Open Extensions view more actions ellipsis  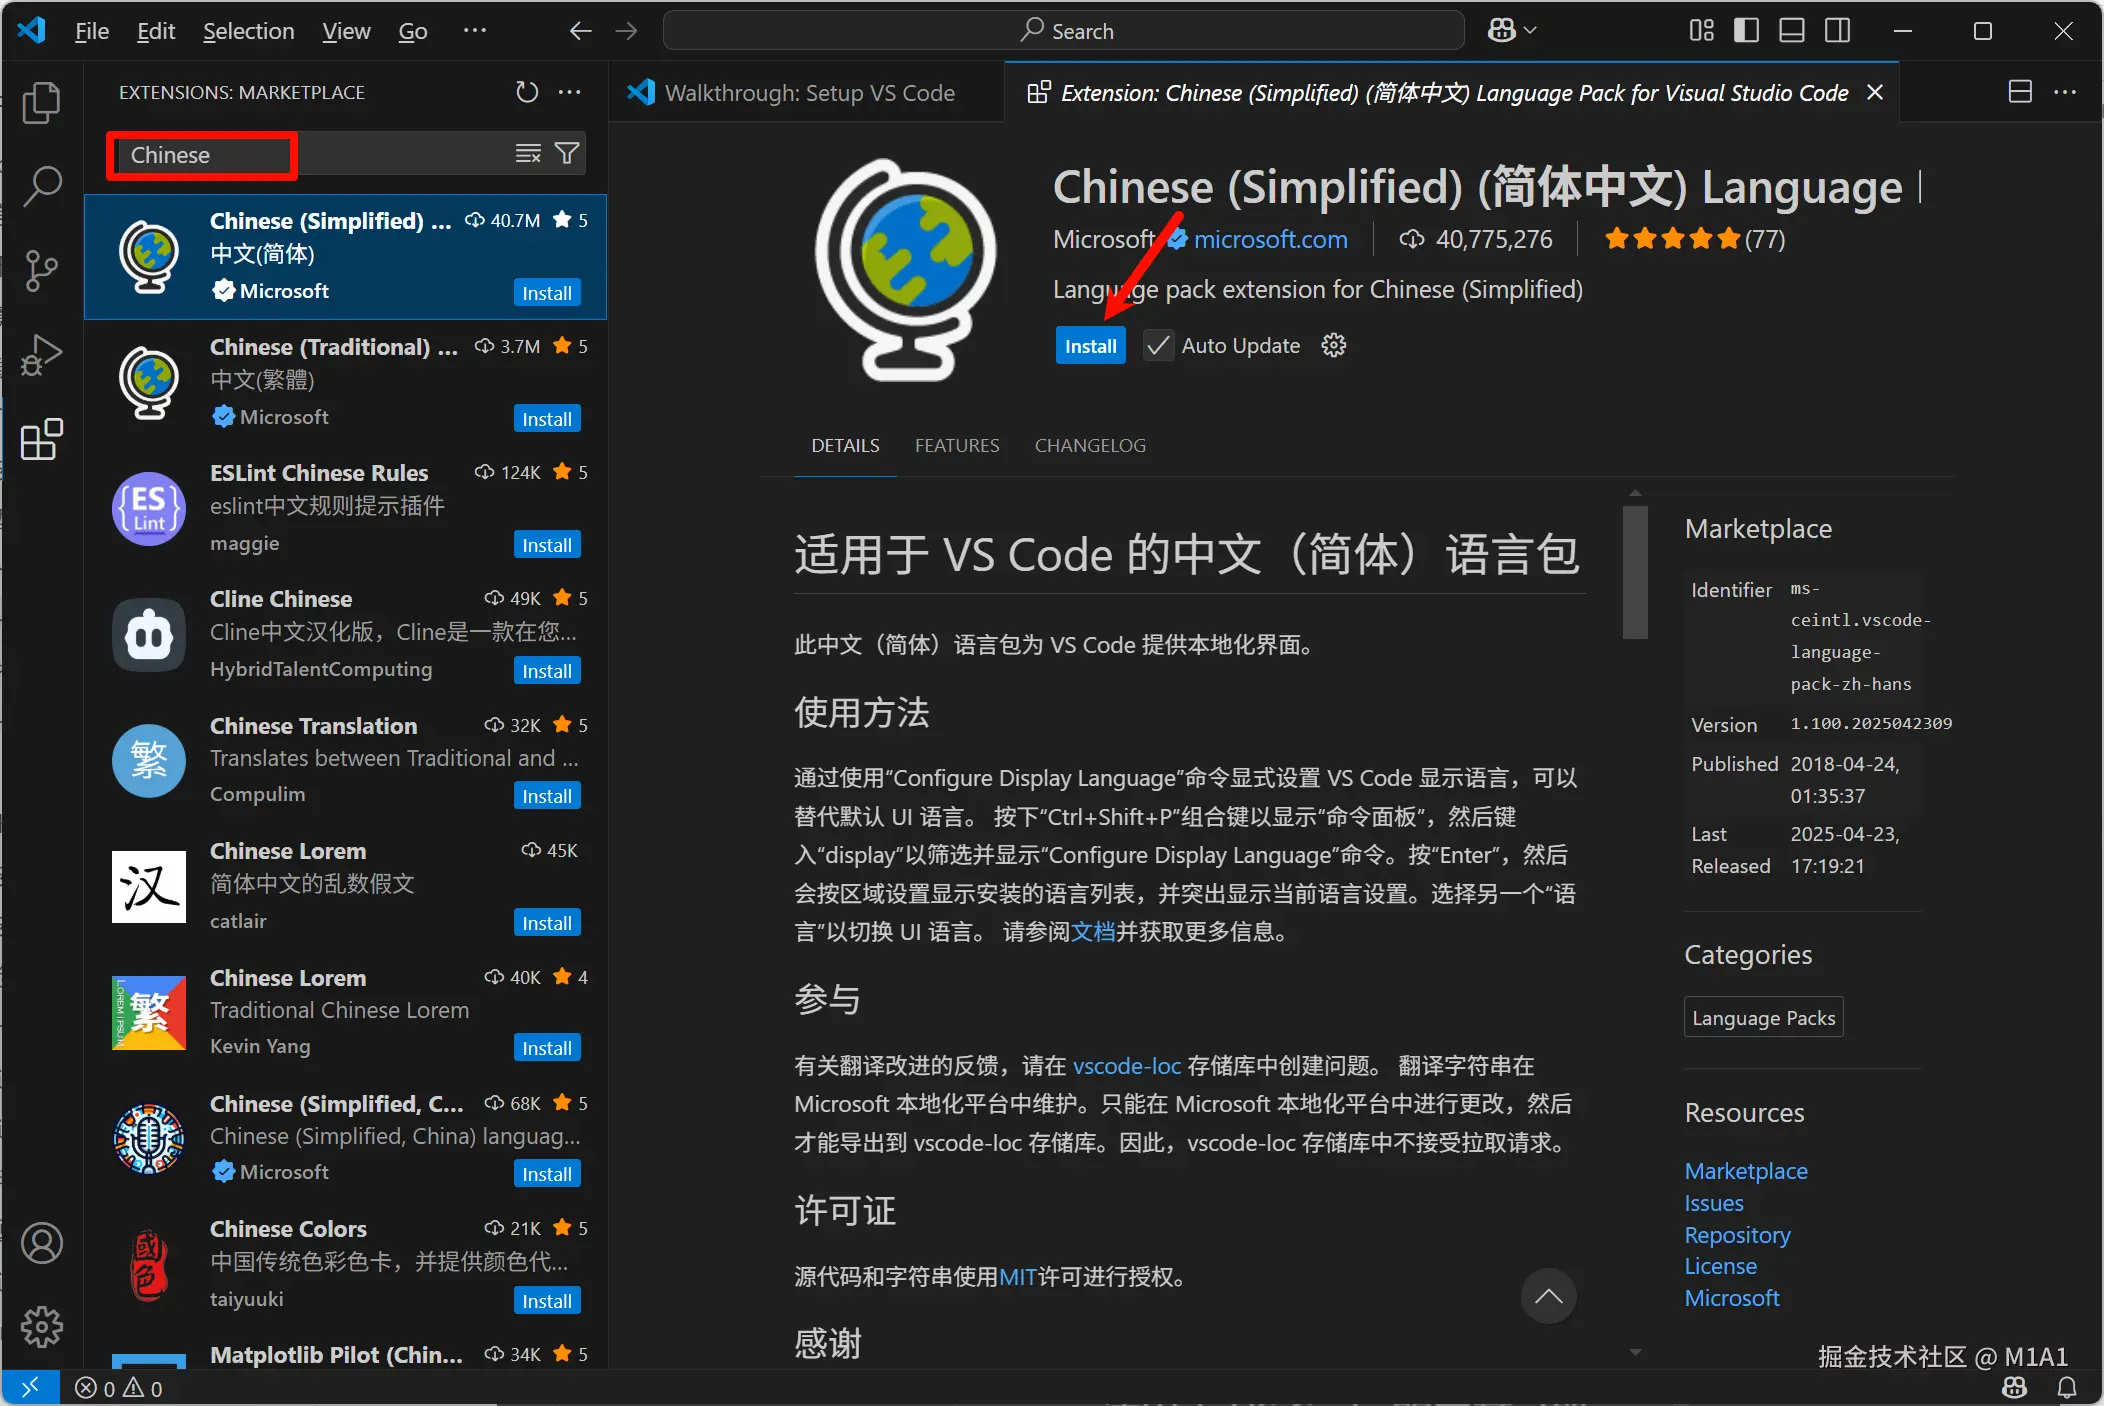click(x=570, y=92)
